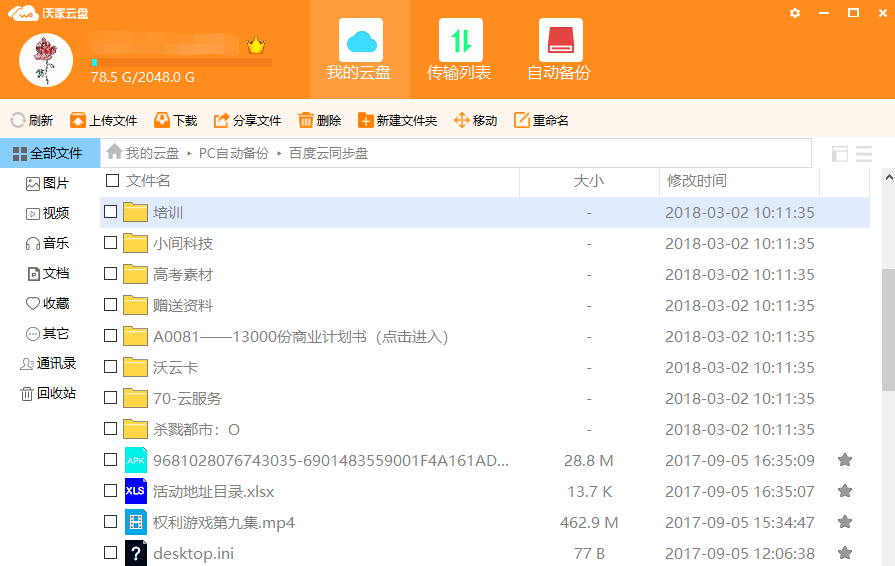Viewport: 895px width, 566px height.
Task: Switch to the 传输列表 tab
Action: click(459, 51)
